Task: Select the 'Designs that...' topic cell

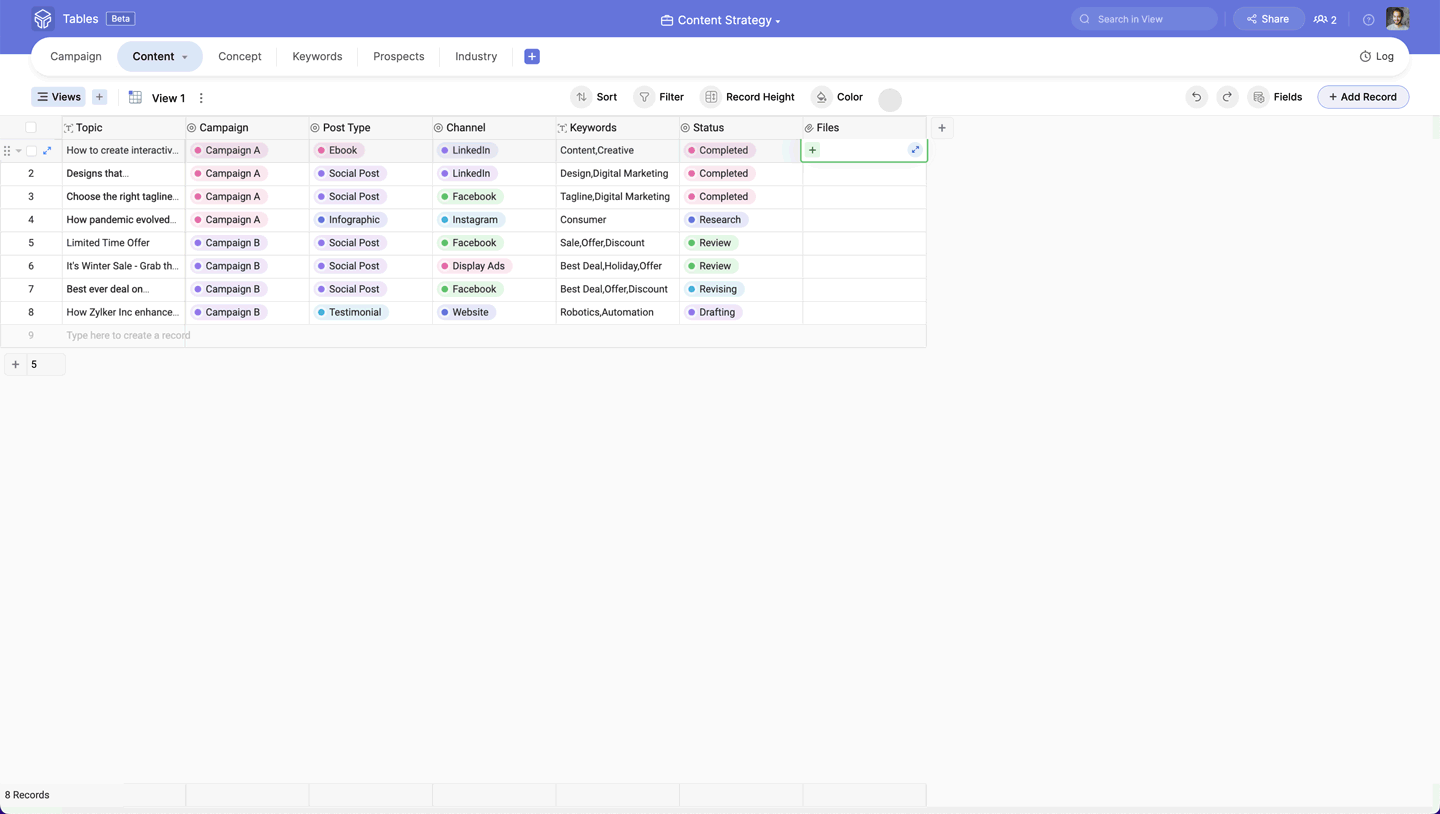Action: point(124,174)
